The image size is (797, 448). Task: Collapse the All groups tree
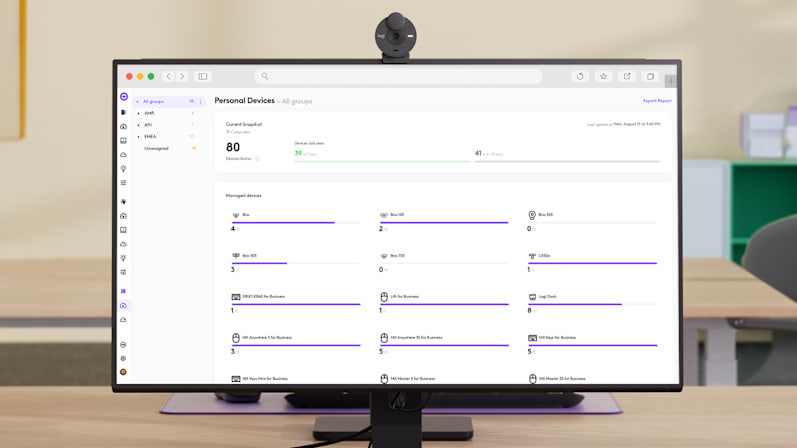[x=138, y=101]
